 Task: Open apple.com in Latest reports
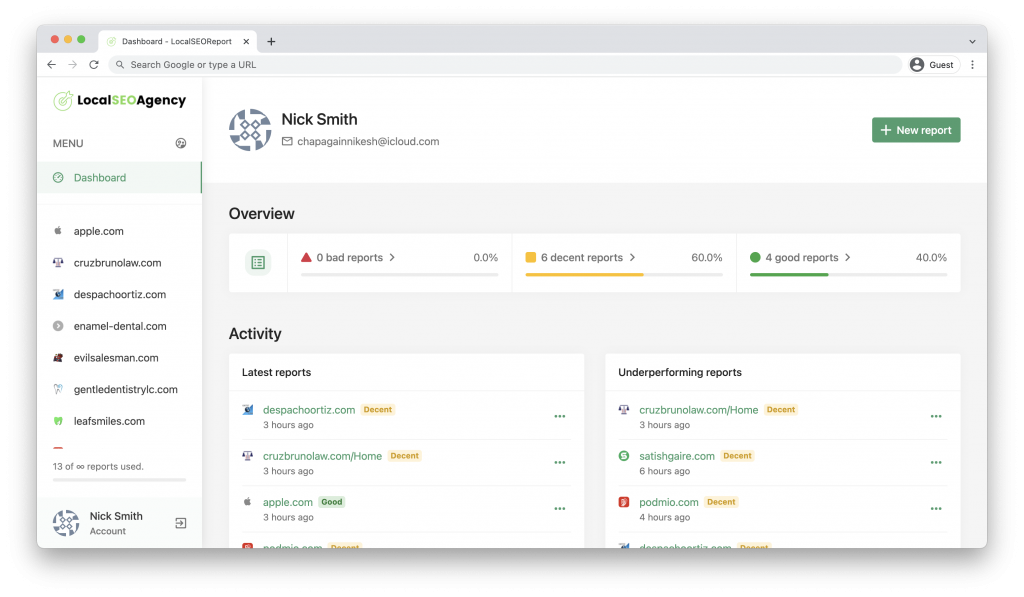(x=288, y=502)
